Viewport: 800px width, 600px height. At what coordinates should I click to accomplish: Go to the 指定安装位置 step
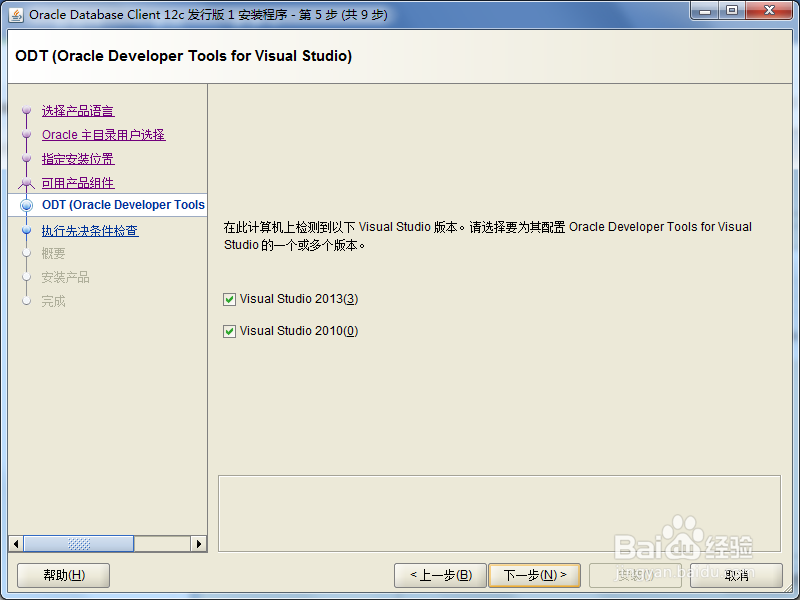click(x=78, y=159)
